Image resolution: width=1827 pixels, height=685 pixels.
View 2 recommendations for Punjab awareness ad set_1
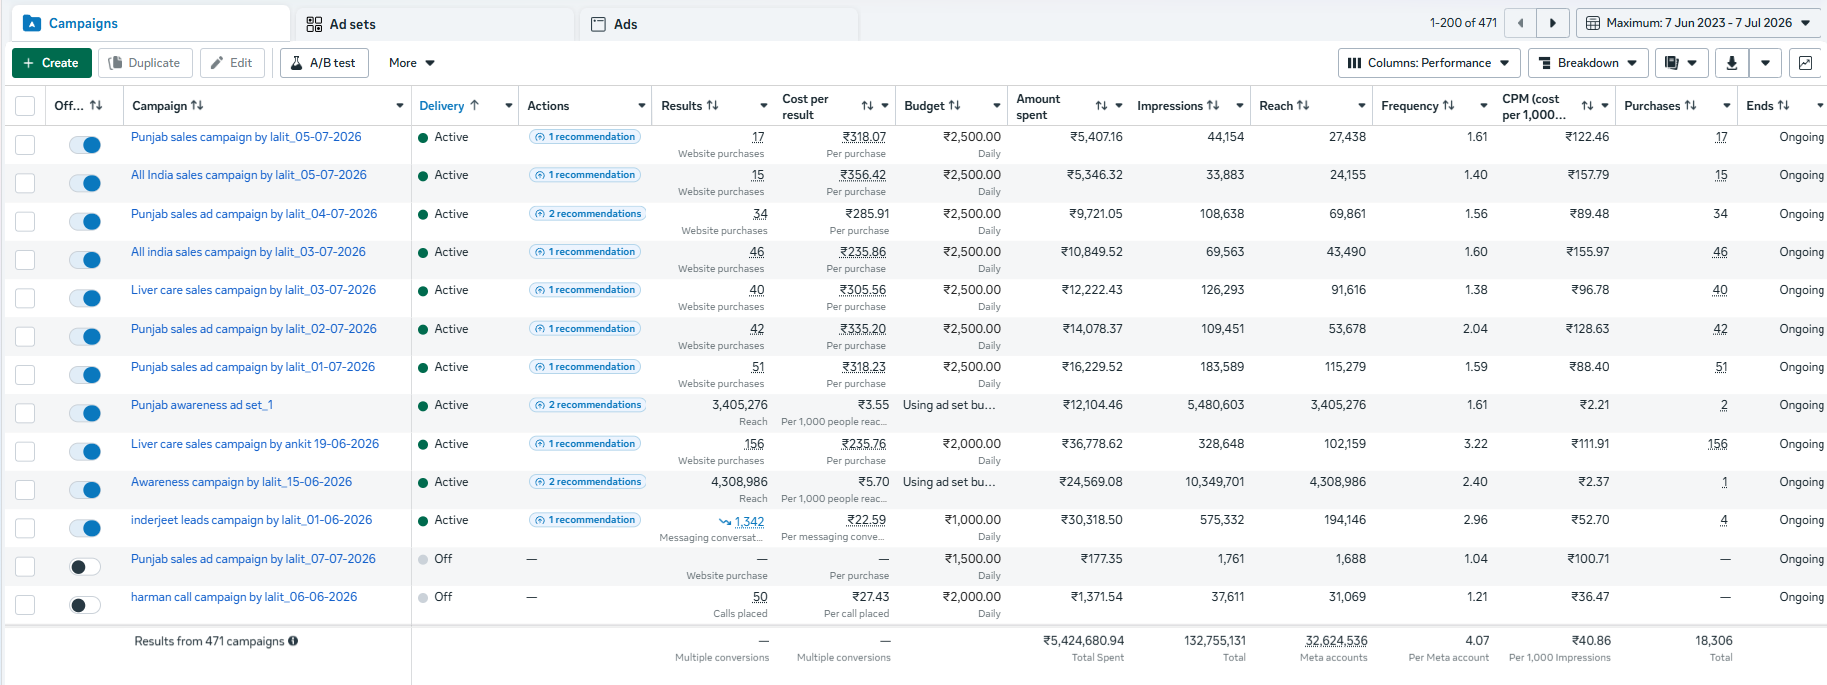pyautogui.click(x=588, y=405)
